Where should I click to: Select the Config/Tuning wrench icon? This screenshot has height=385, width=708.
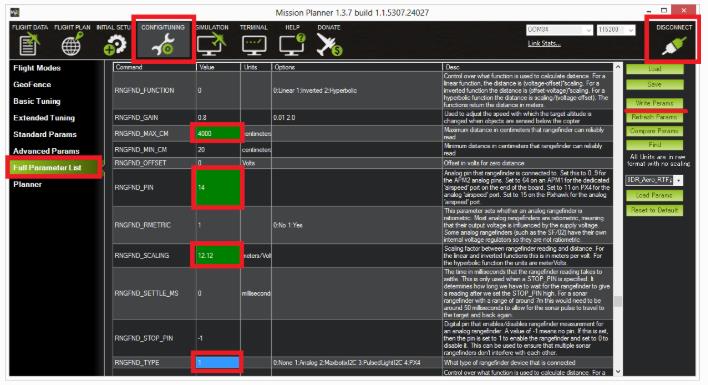click(163, 45)
